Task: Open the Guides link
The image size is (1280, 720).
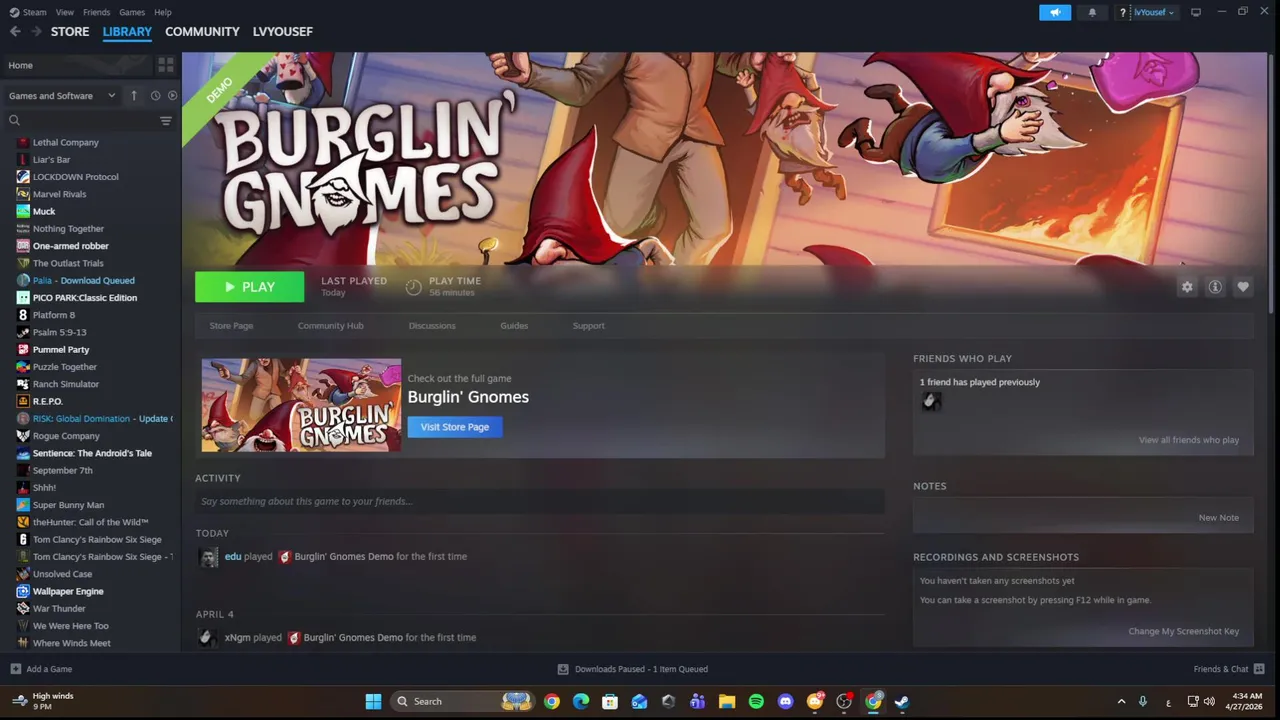Action: pyautogui.click(x=514, y=326)
